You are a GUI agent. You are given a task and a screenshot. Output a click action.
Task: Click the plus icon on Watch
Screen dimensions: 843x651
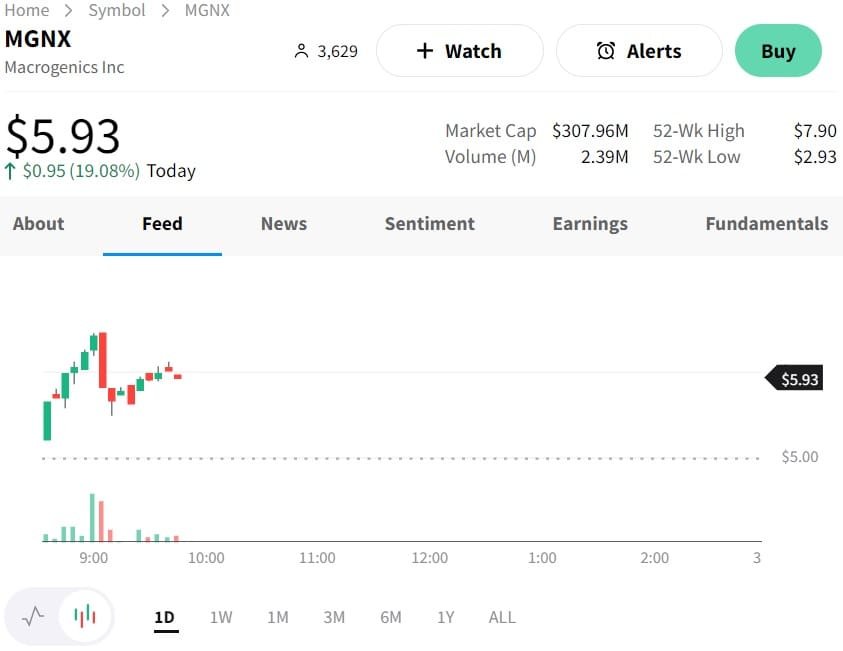(x=424, y=51)
